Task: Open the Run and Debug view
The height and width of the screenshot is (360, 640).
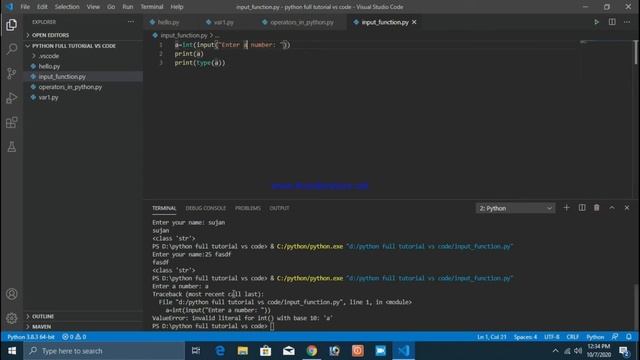Action: 11,98
